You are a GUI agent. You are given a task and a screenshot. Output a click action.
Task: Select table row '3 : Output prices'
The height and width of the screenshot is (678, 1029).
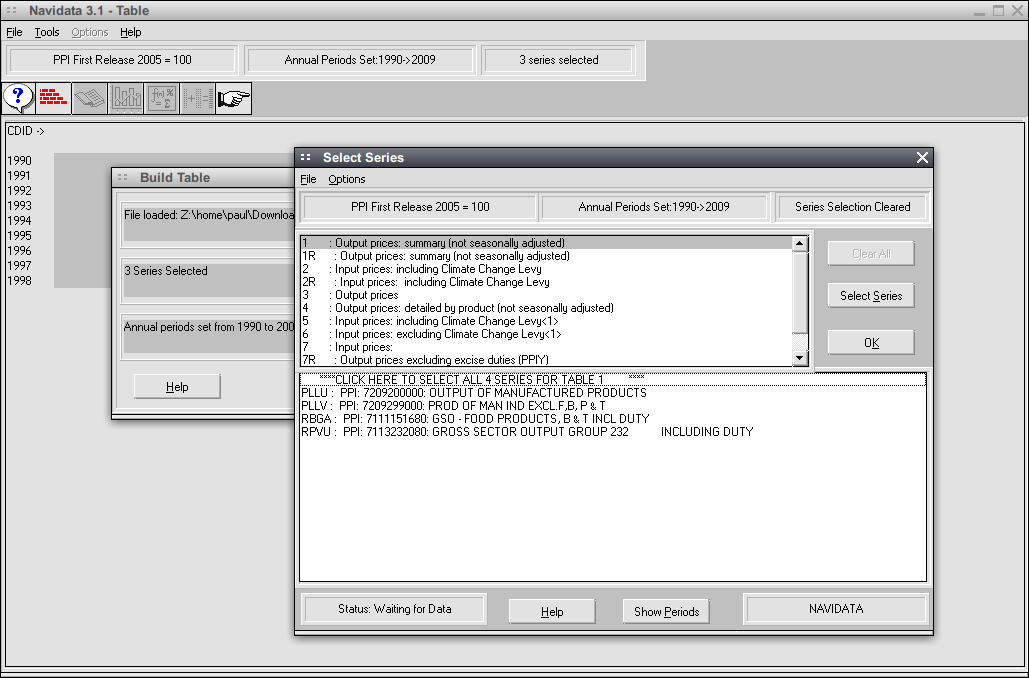[547, 295]
